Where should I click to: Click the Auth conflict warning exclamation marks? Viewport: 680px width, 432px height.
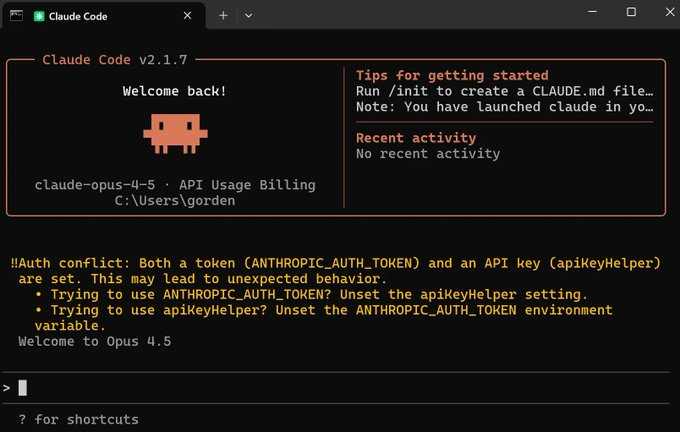click(x=15, y=263)
